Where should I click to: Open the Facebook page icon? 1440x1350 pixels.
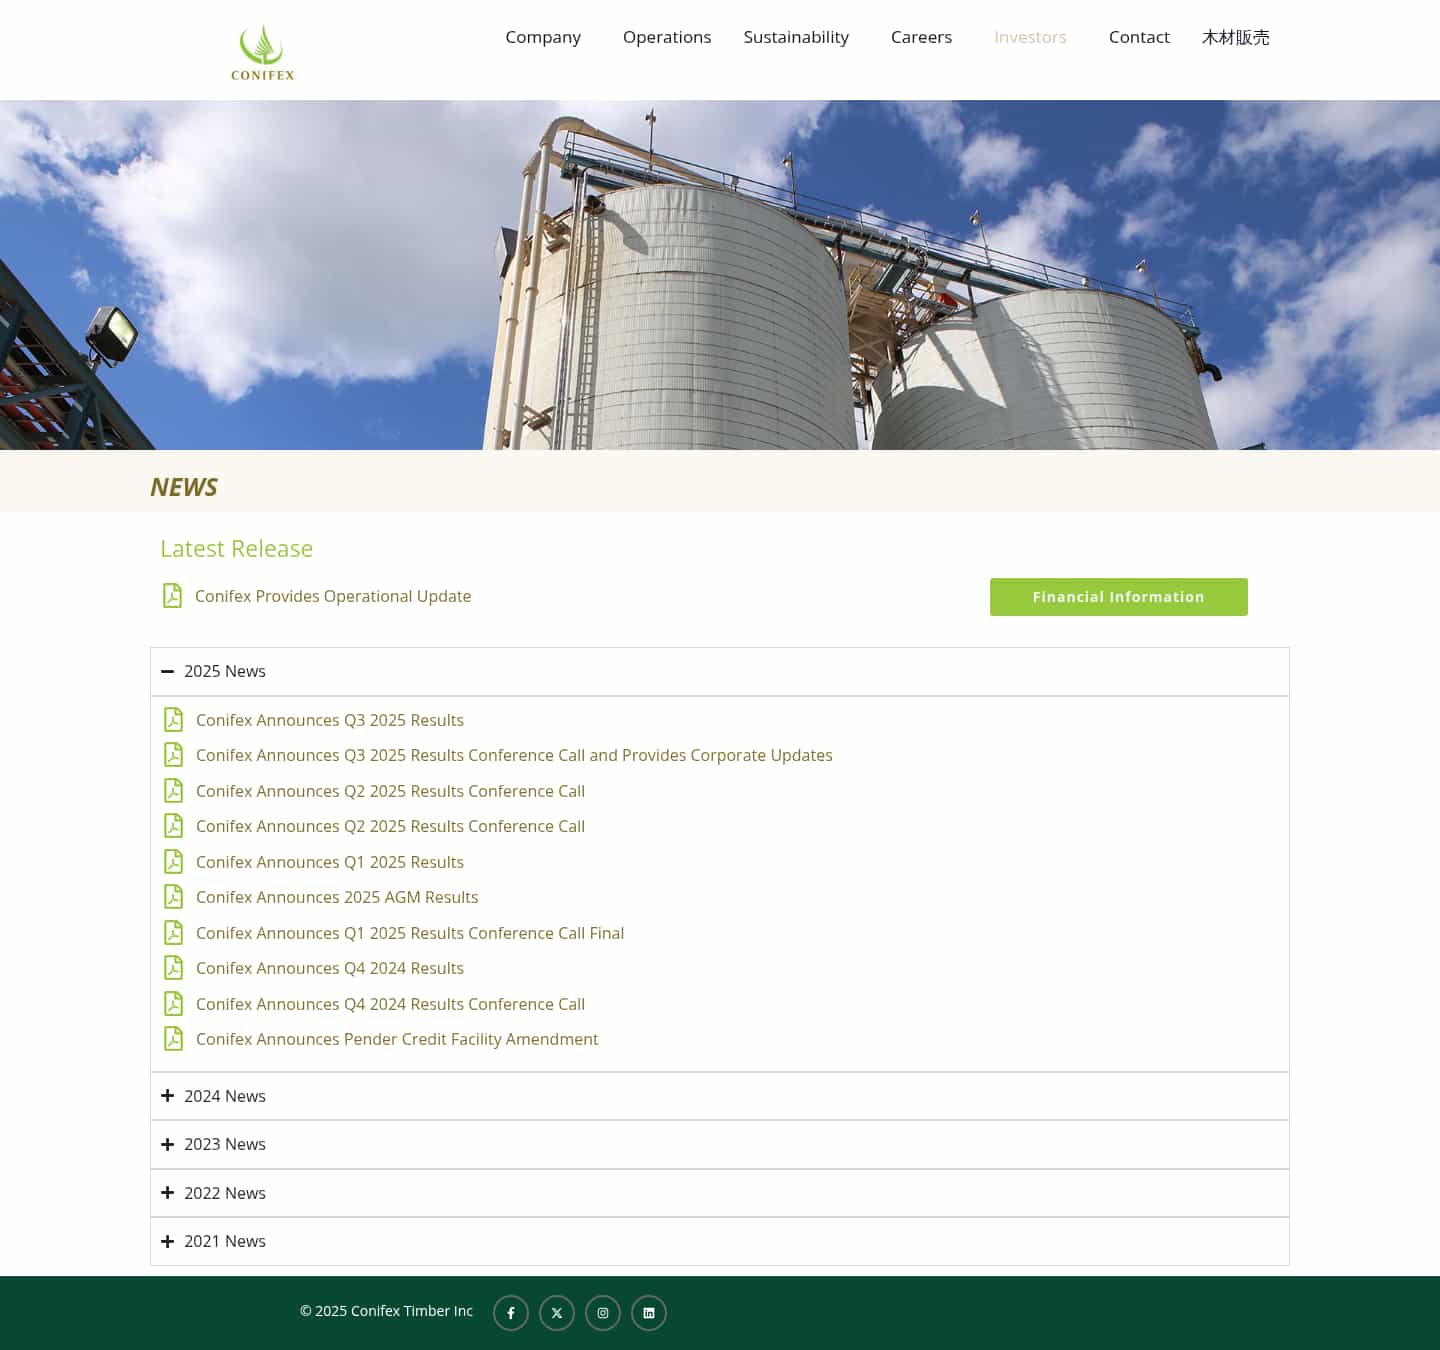coord(510,1312)
